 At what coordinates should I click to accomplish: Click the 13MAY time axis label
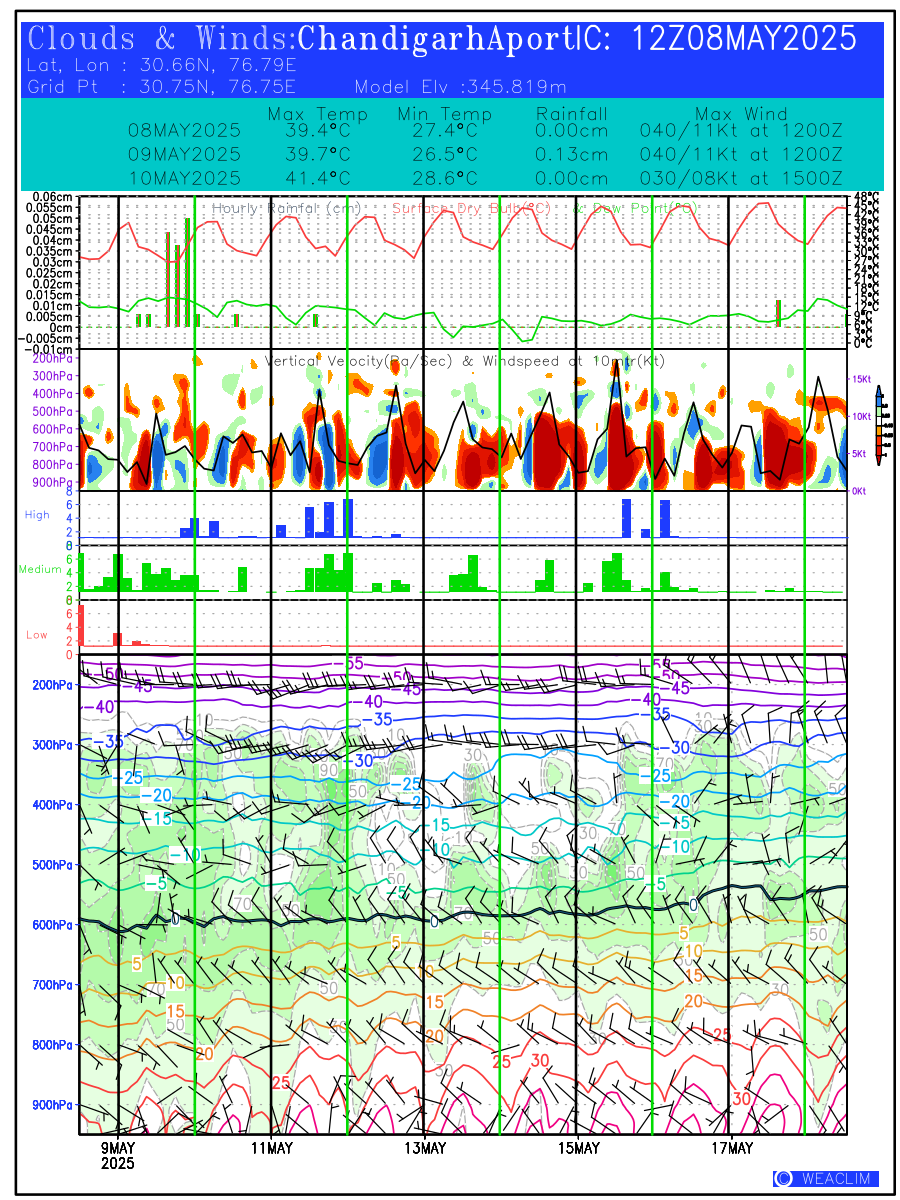tap(424, 1147)
